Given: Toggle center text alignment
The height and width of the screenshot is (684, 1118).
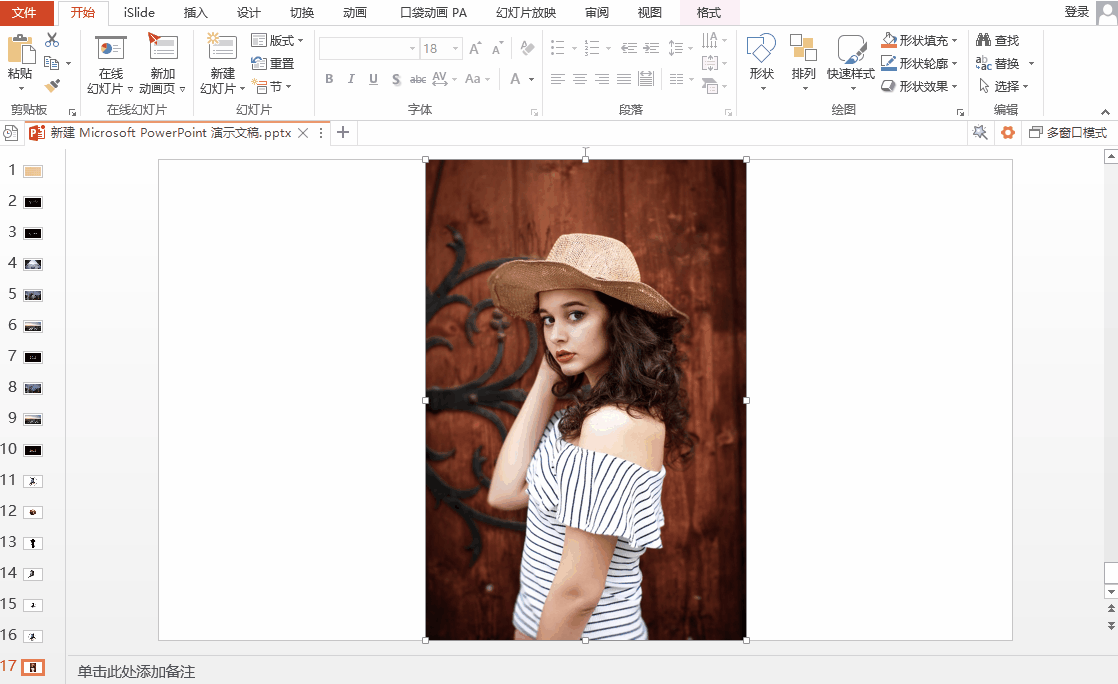Looking at the screenshot, I should [580, 79].
